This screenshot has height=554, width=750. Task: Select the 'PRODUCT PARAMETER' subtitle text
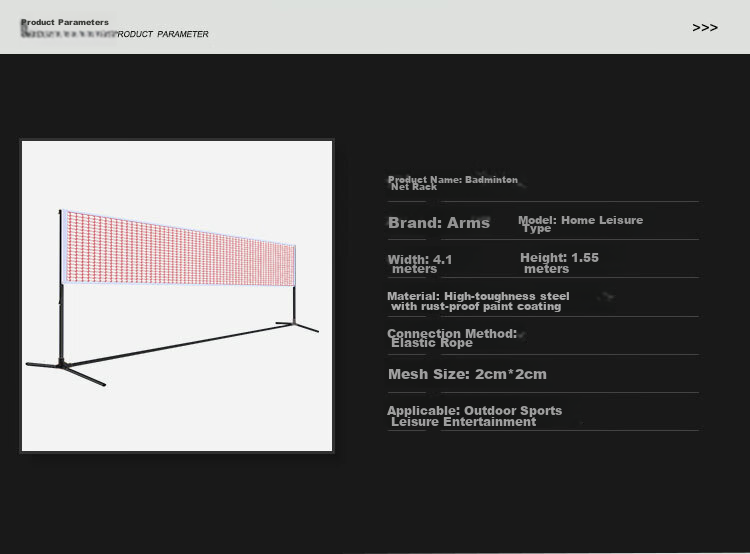[163, 34]
